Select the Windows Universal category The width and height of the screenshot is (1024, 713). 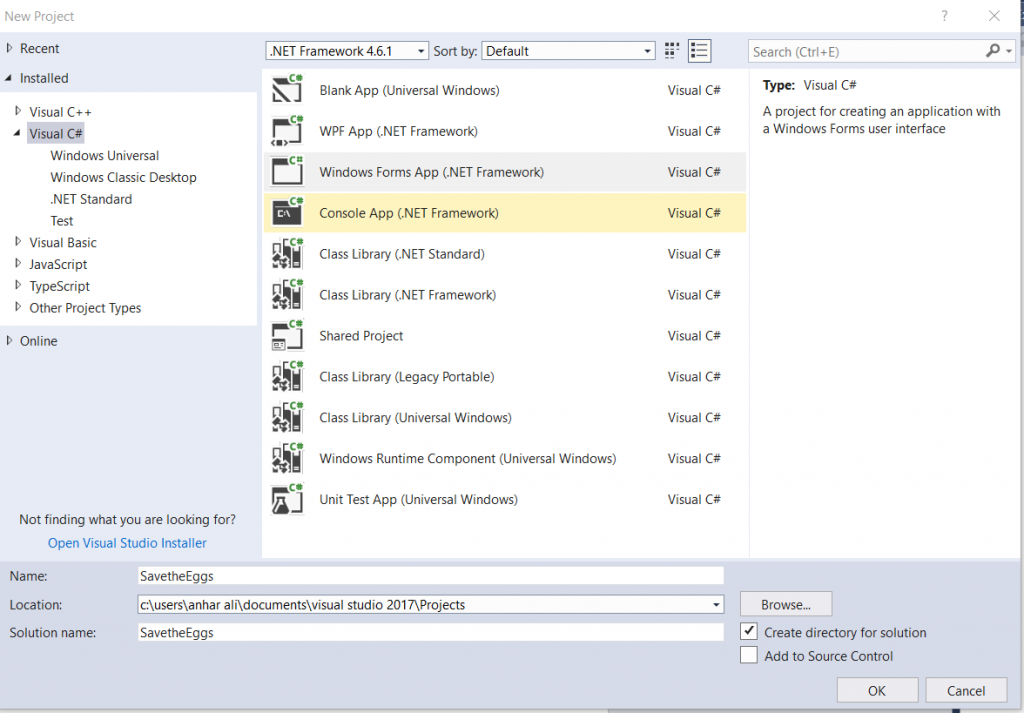104,155
